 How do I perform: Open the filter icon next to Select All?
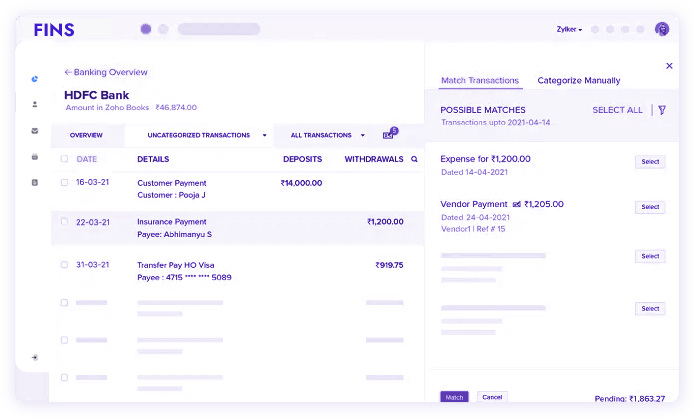(662, 110)
